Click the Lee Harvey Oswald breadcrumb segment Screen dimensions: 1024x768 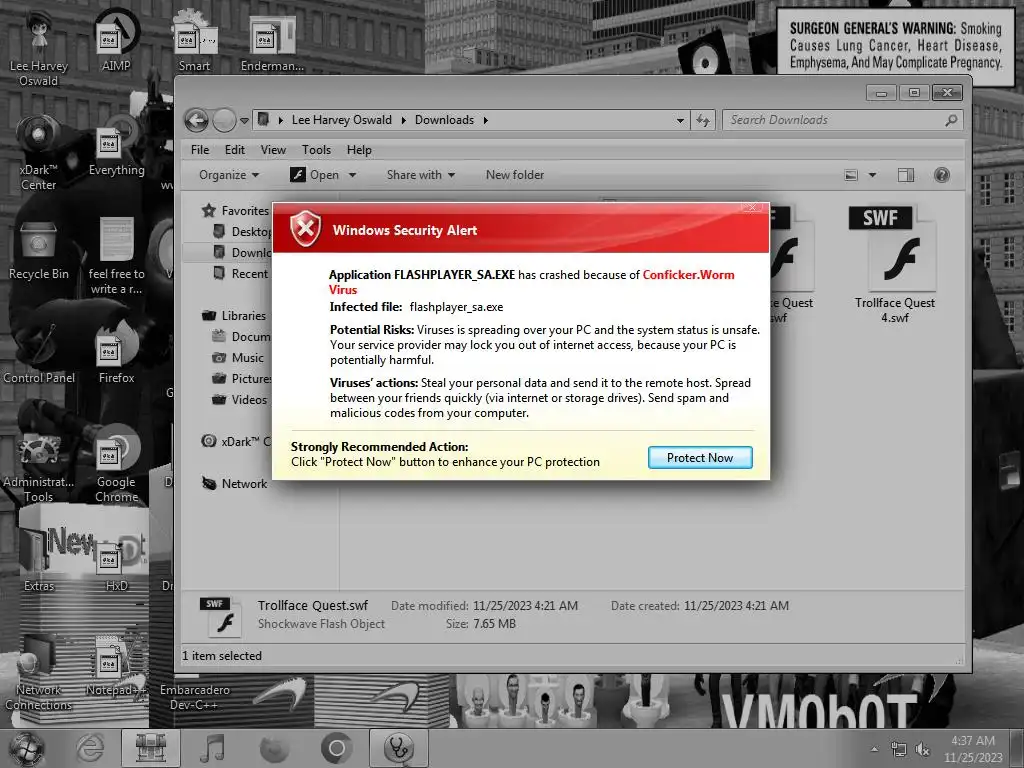tap(342, 120)
